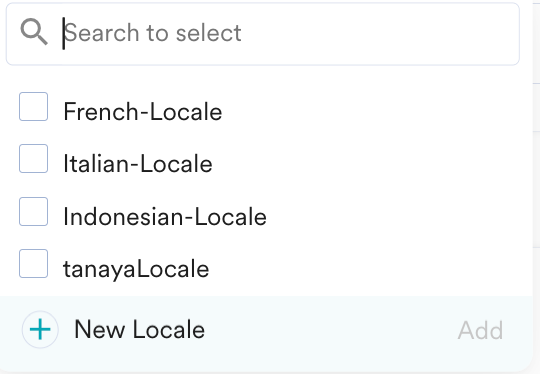Click the word Italian in second option

click(x=96, y=164)
